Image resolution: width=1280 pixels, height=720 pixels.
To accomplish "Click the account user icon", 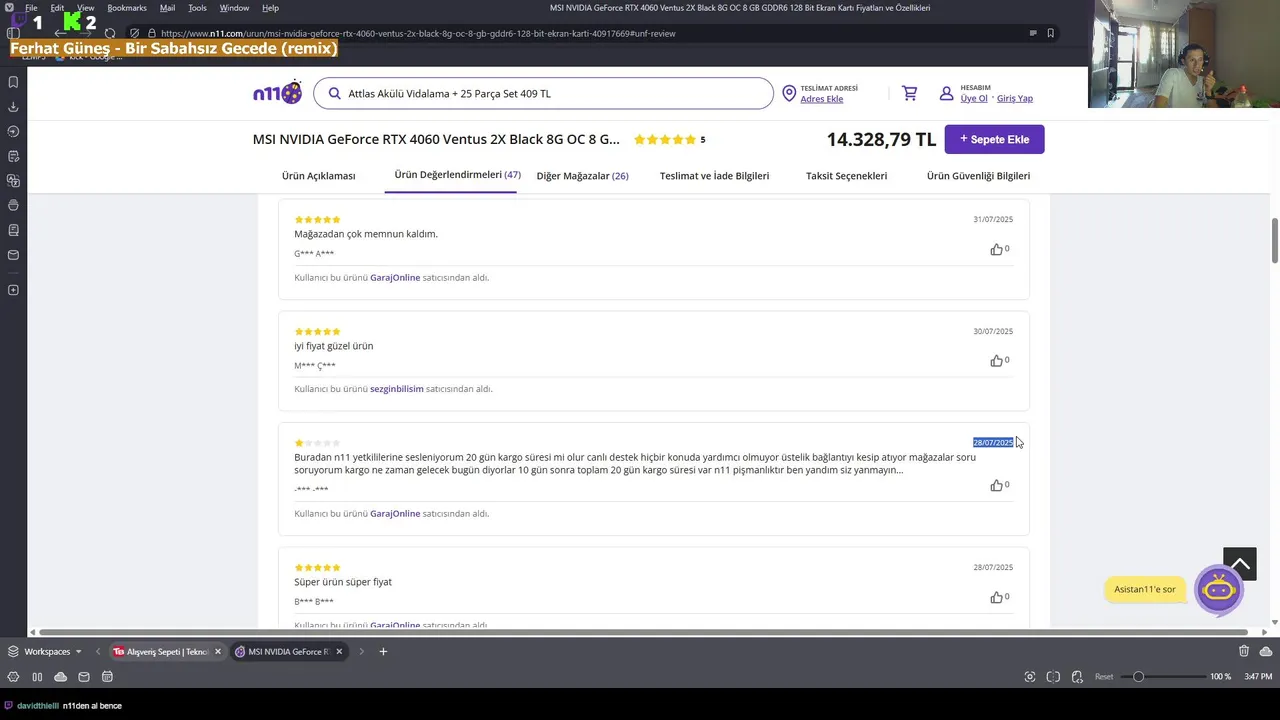I will coord(946,93).
